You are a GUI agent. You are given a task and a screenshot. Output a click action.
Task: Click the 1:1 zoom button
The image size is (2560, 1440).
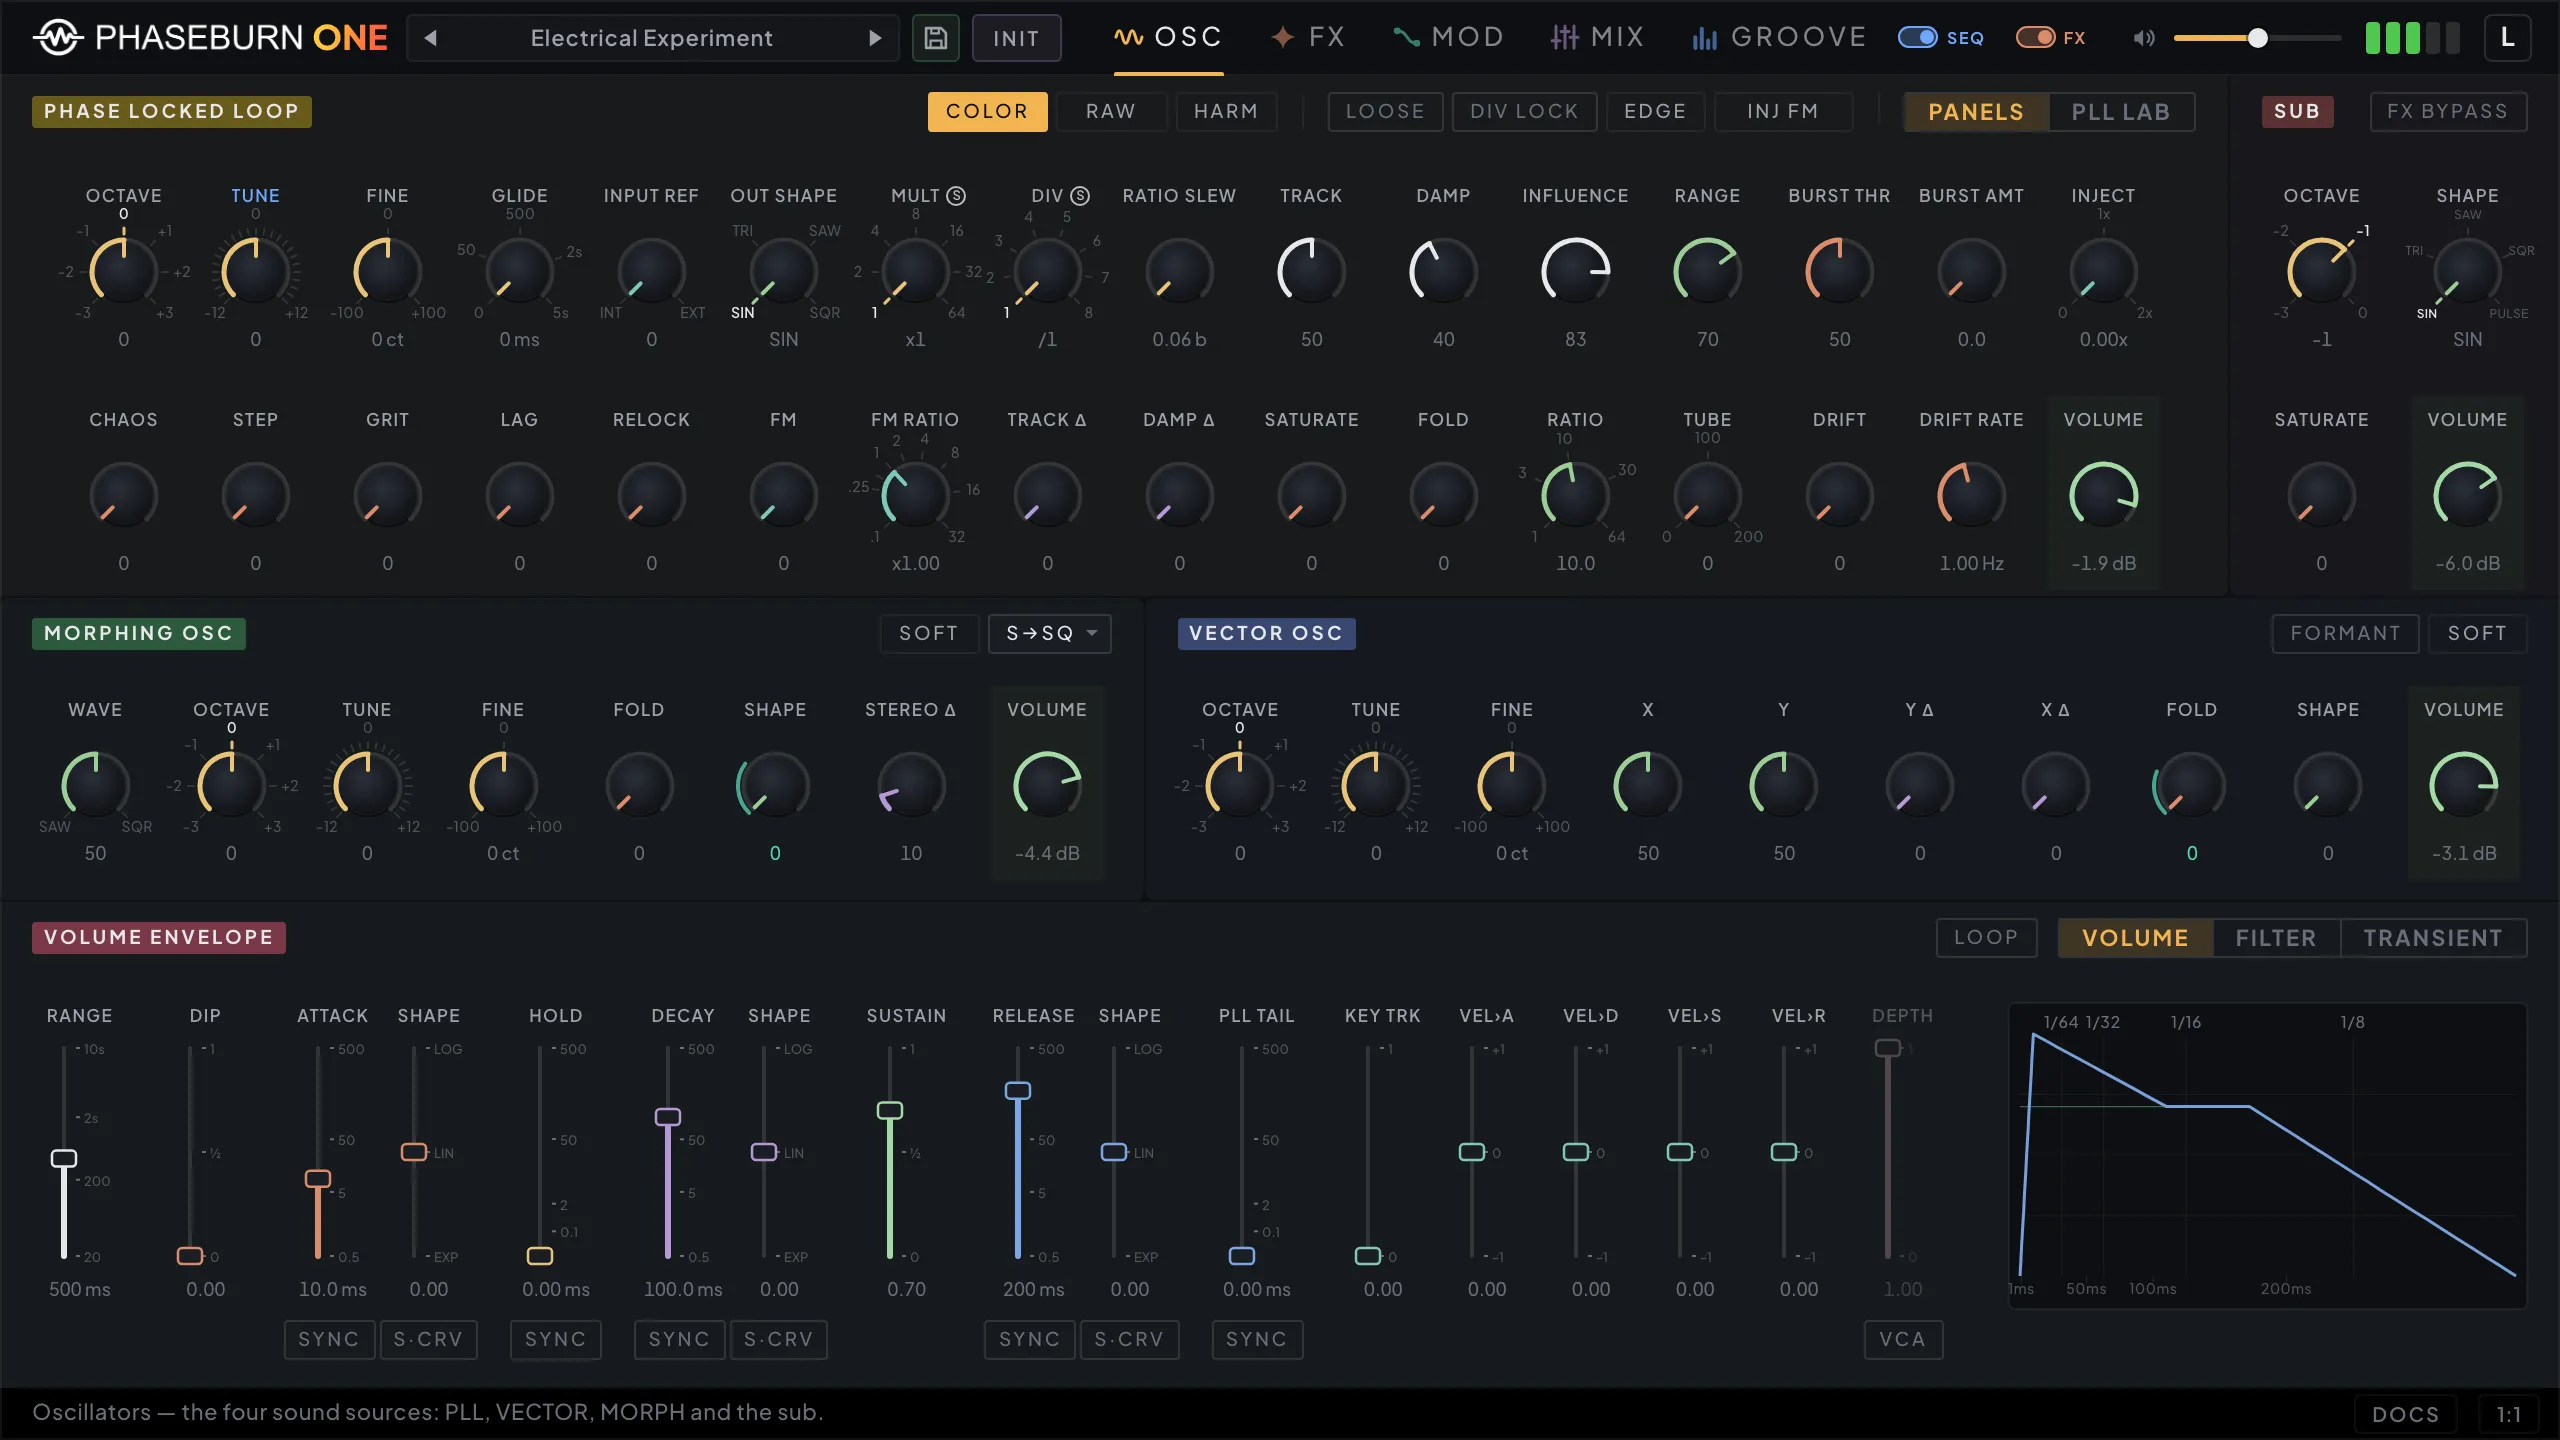tap(2508, 1414)
